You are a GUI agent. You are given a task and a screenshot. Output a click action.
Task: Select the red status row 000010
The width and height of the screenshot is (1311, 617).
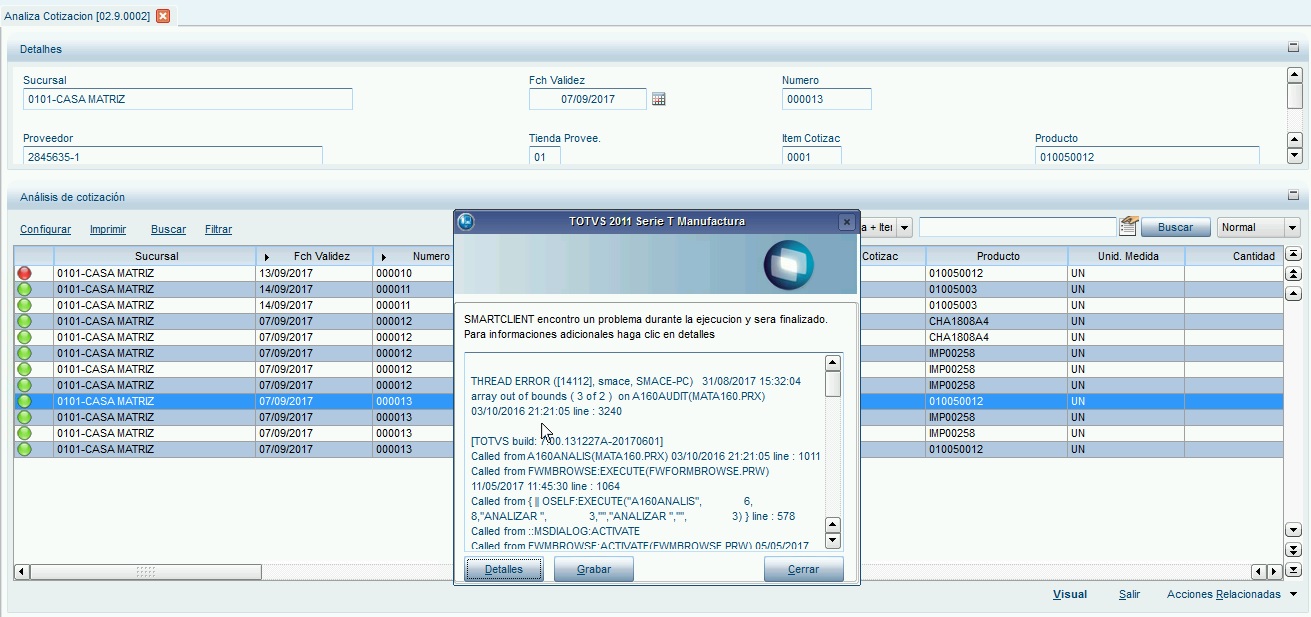click(24, 273)
